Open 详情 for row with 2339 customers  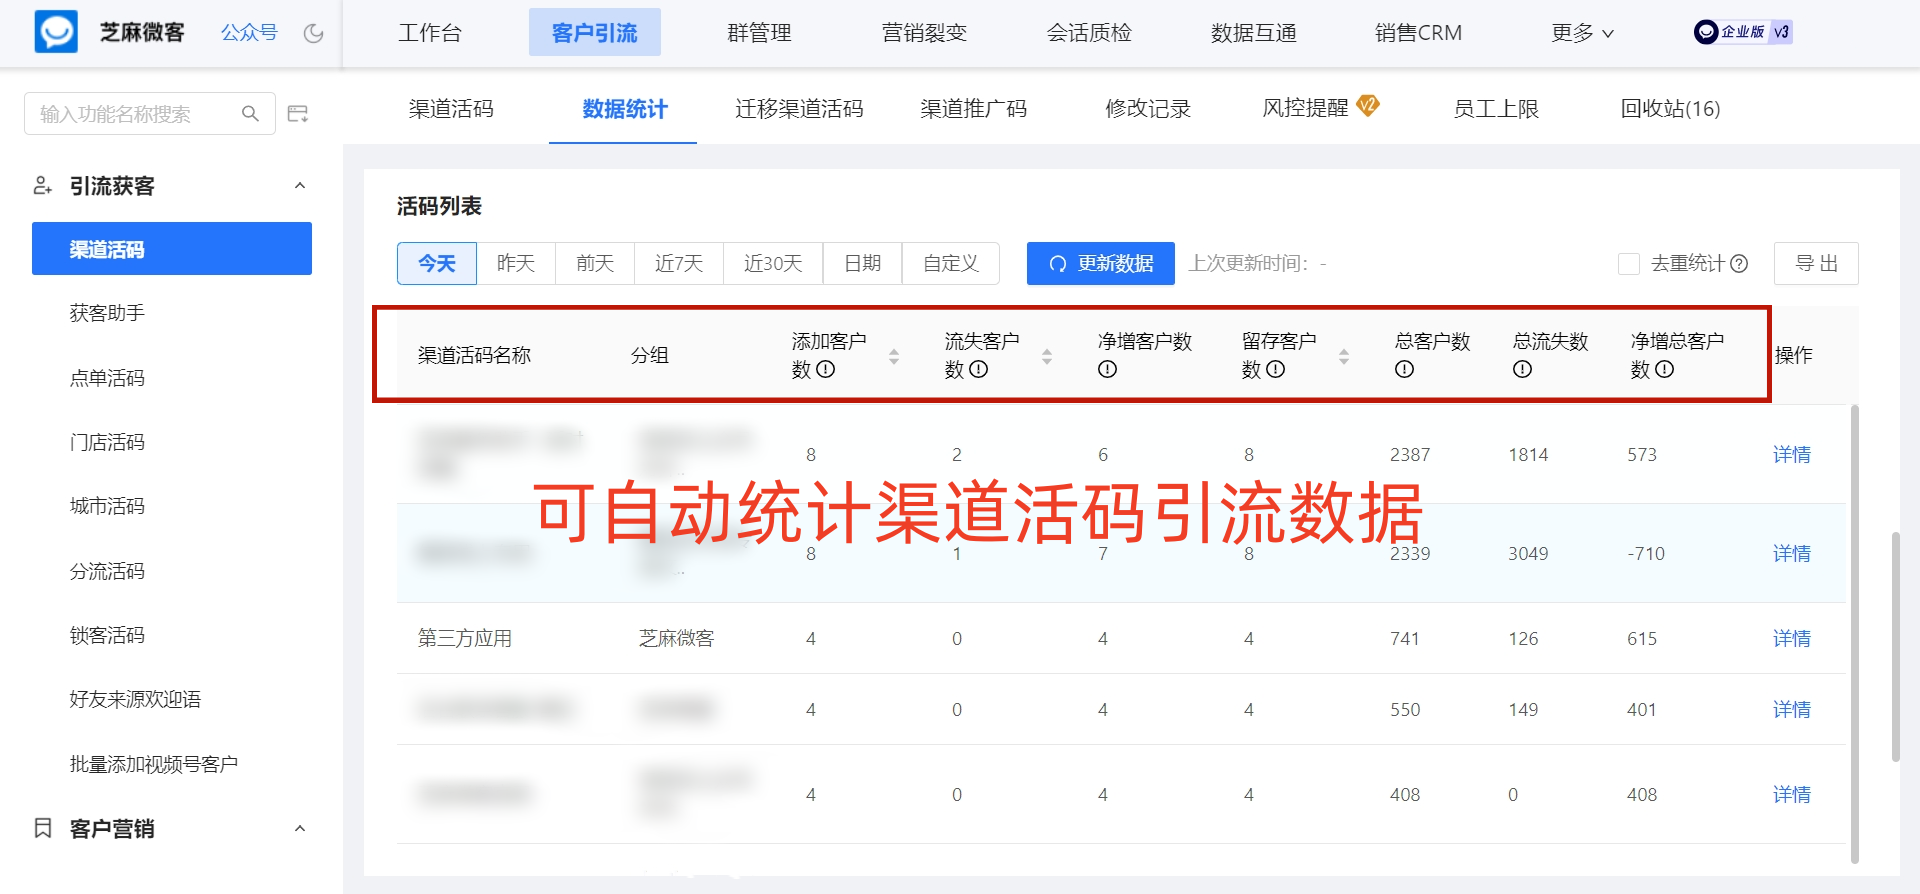click(1792, 553)
